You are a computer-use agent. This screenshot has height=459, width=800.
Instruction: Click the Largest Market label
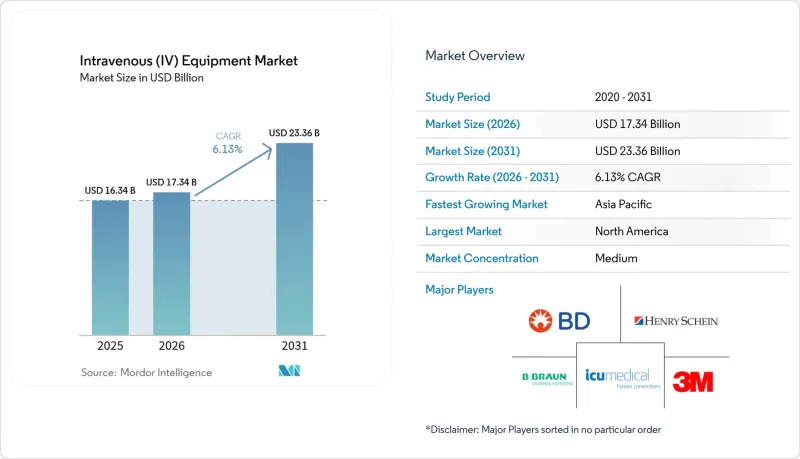(463, 232)
